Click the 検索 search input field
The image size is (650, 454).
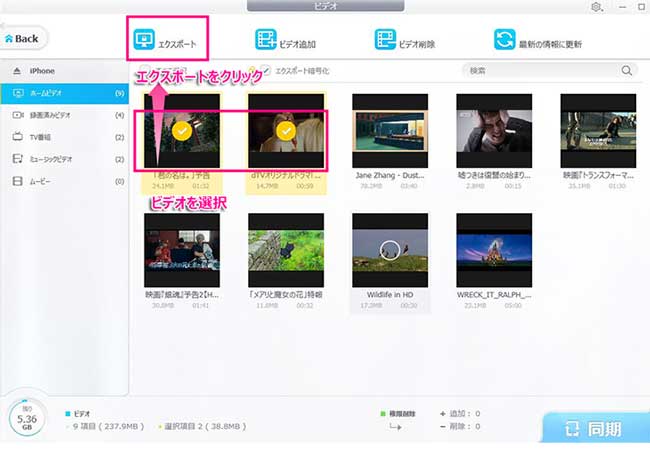coord(543,71)
